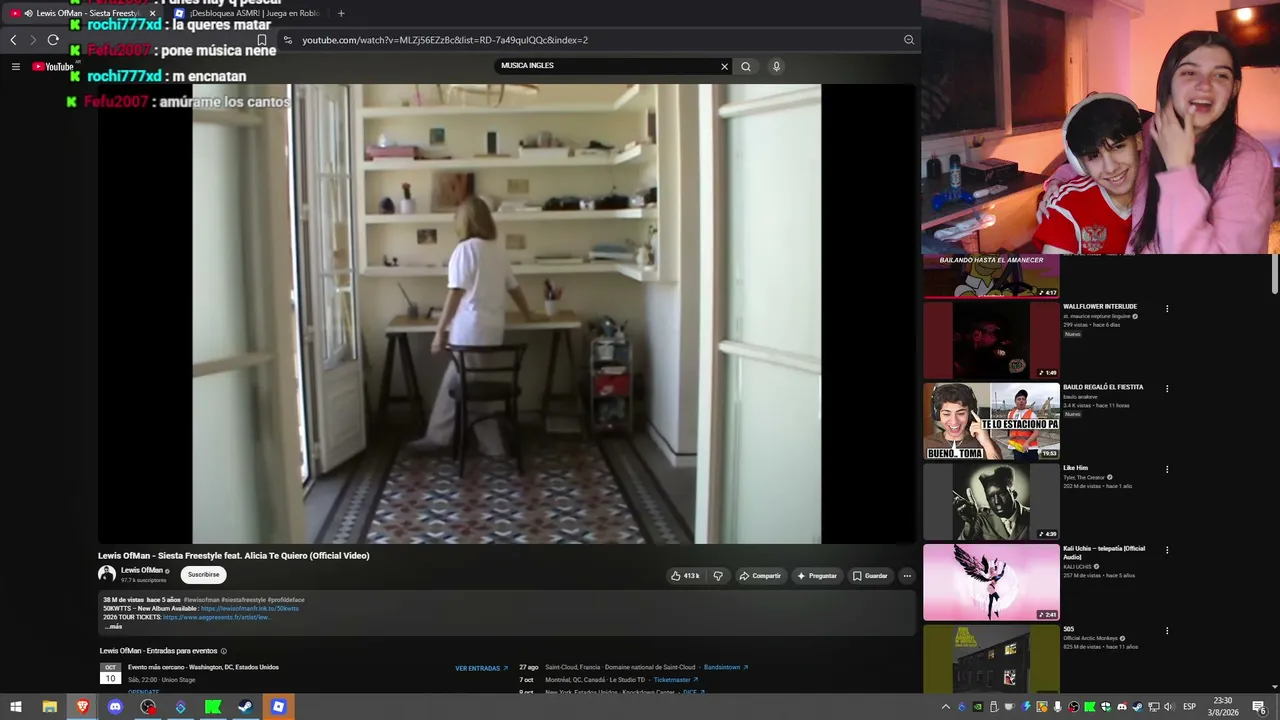Open the 505 Arctic Monkeys thumbnail

click(991, 659)
